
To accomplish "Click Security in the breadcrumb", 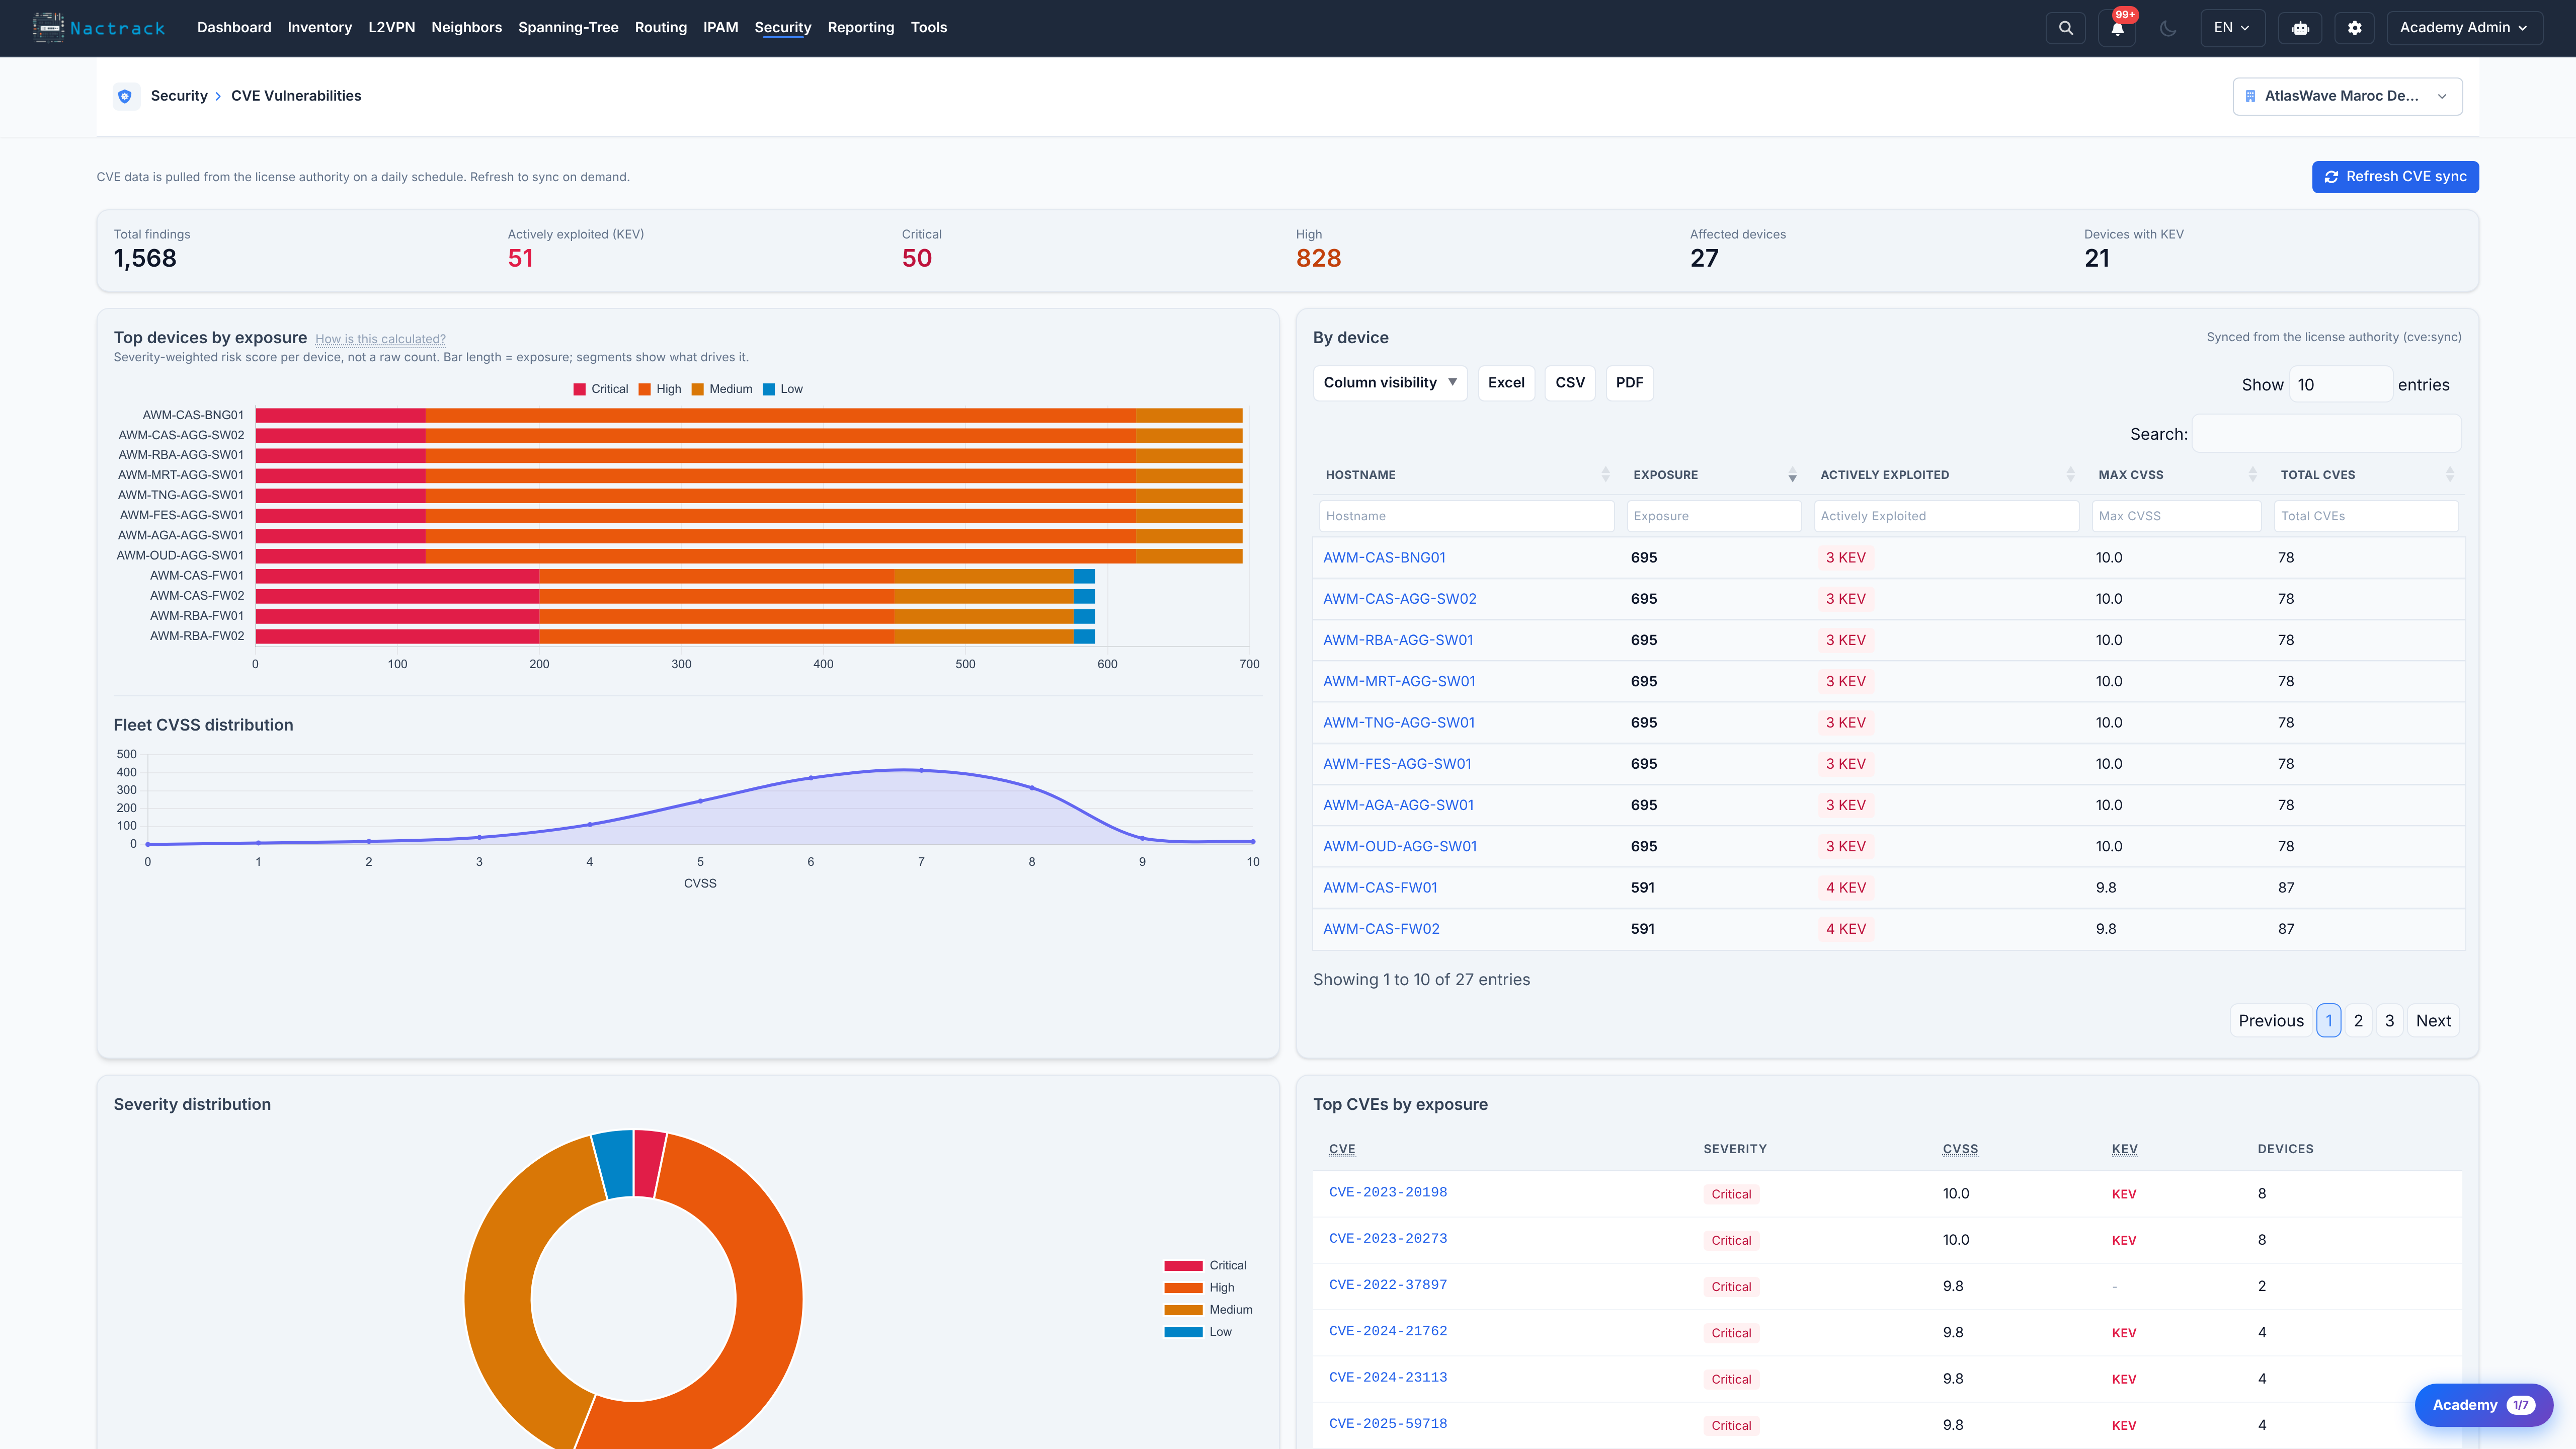I will click(179, 96).
